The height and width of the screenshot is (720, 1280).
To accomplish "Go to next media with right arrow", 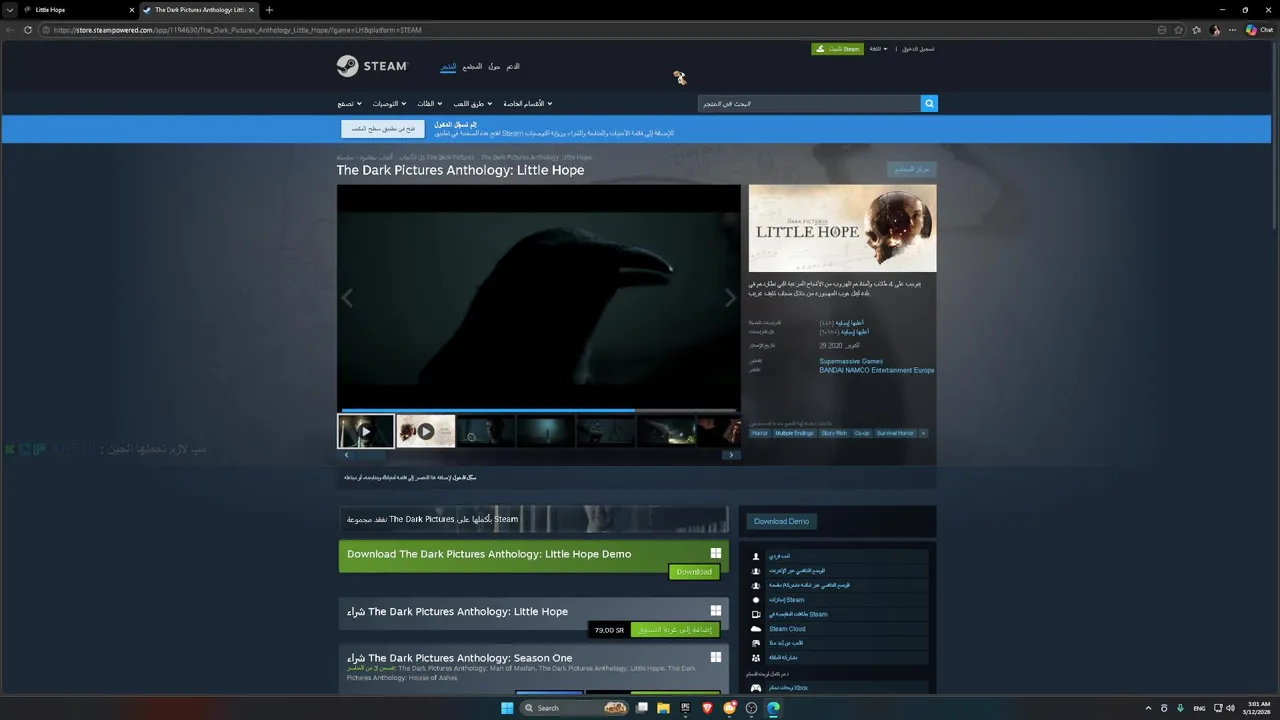I will 730,298.
